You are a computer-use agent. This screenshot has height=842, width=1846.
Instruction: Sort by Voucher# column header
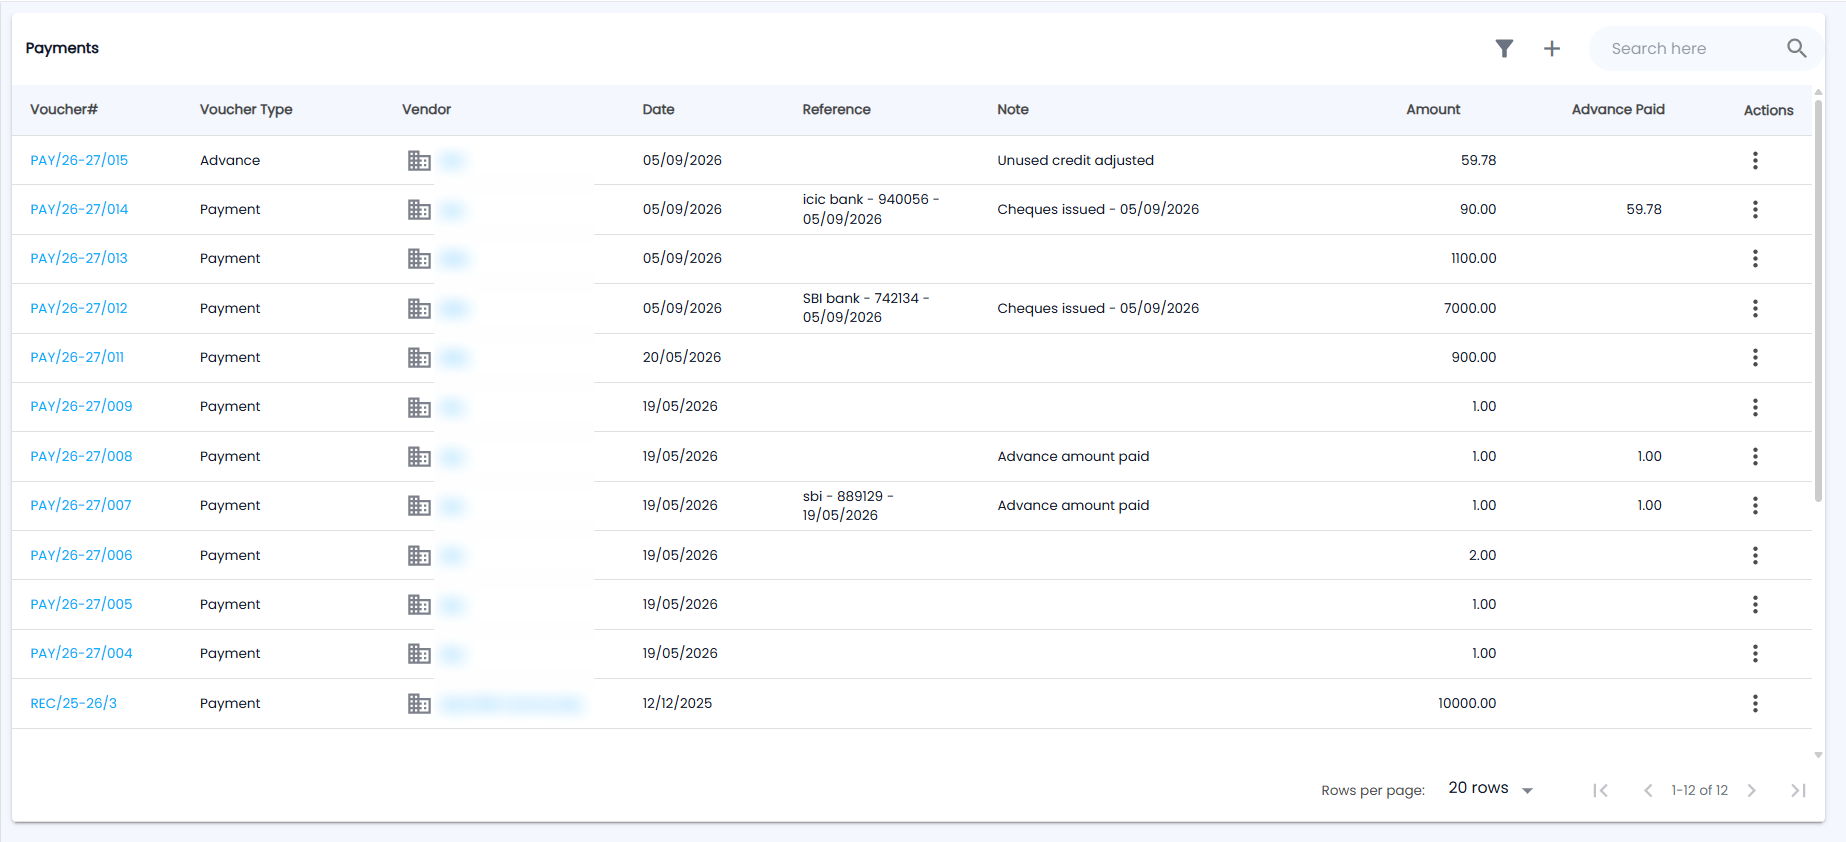pos(64,109)
